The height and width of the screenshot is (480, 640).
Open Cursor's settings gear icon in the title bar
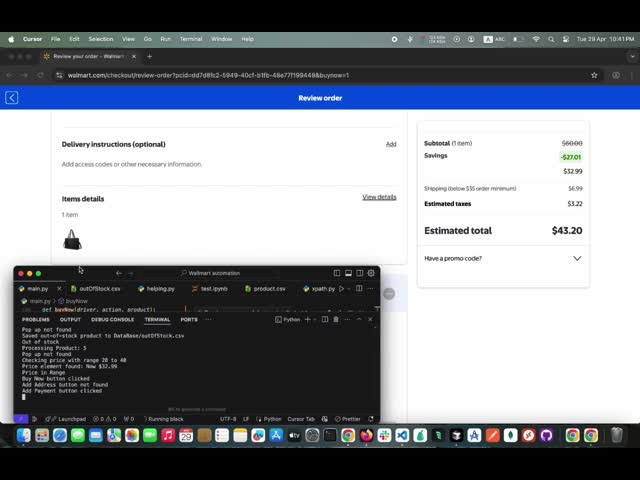coord(371,273)
